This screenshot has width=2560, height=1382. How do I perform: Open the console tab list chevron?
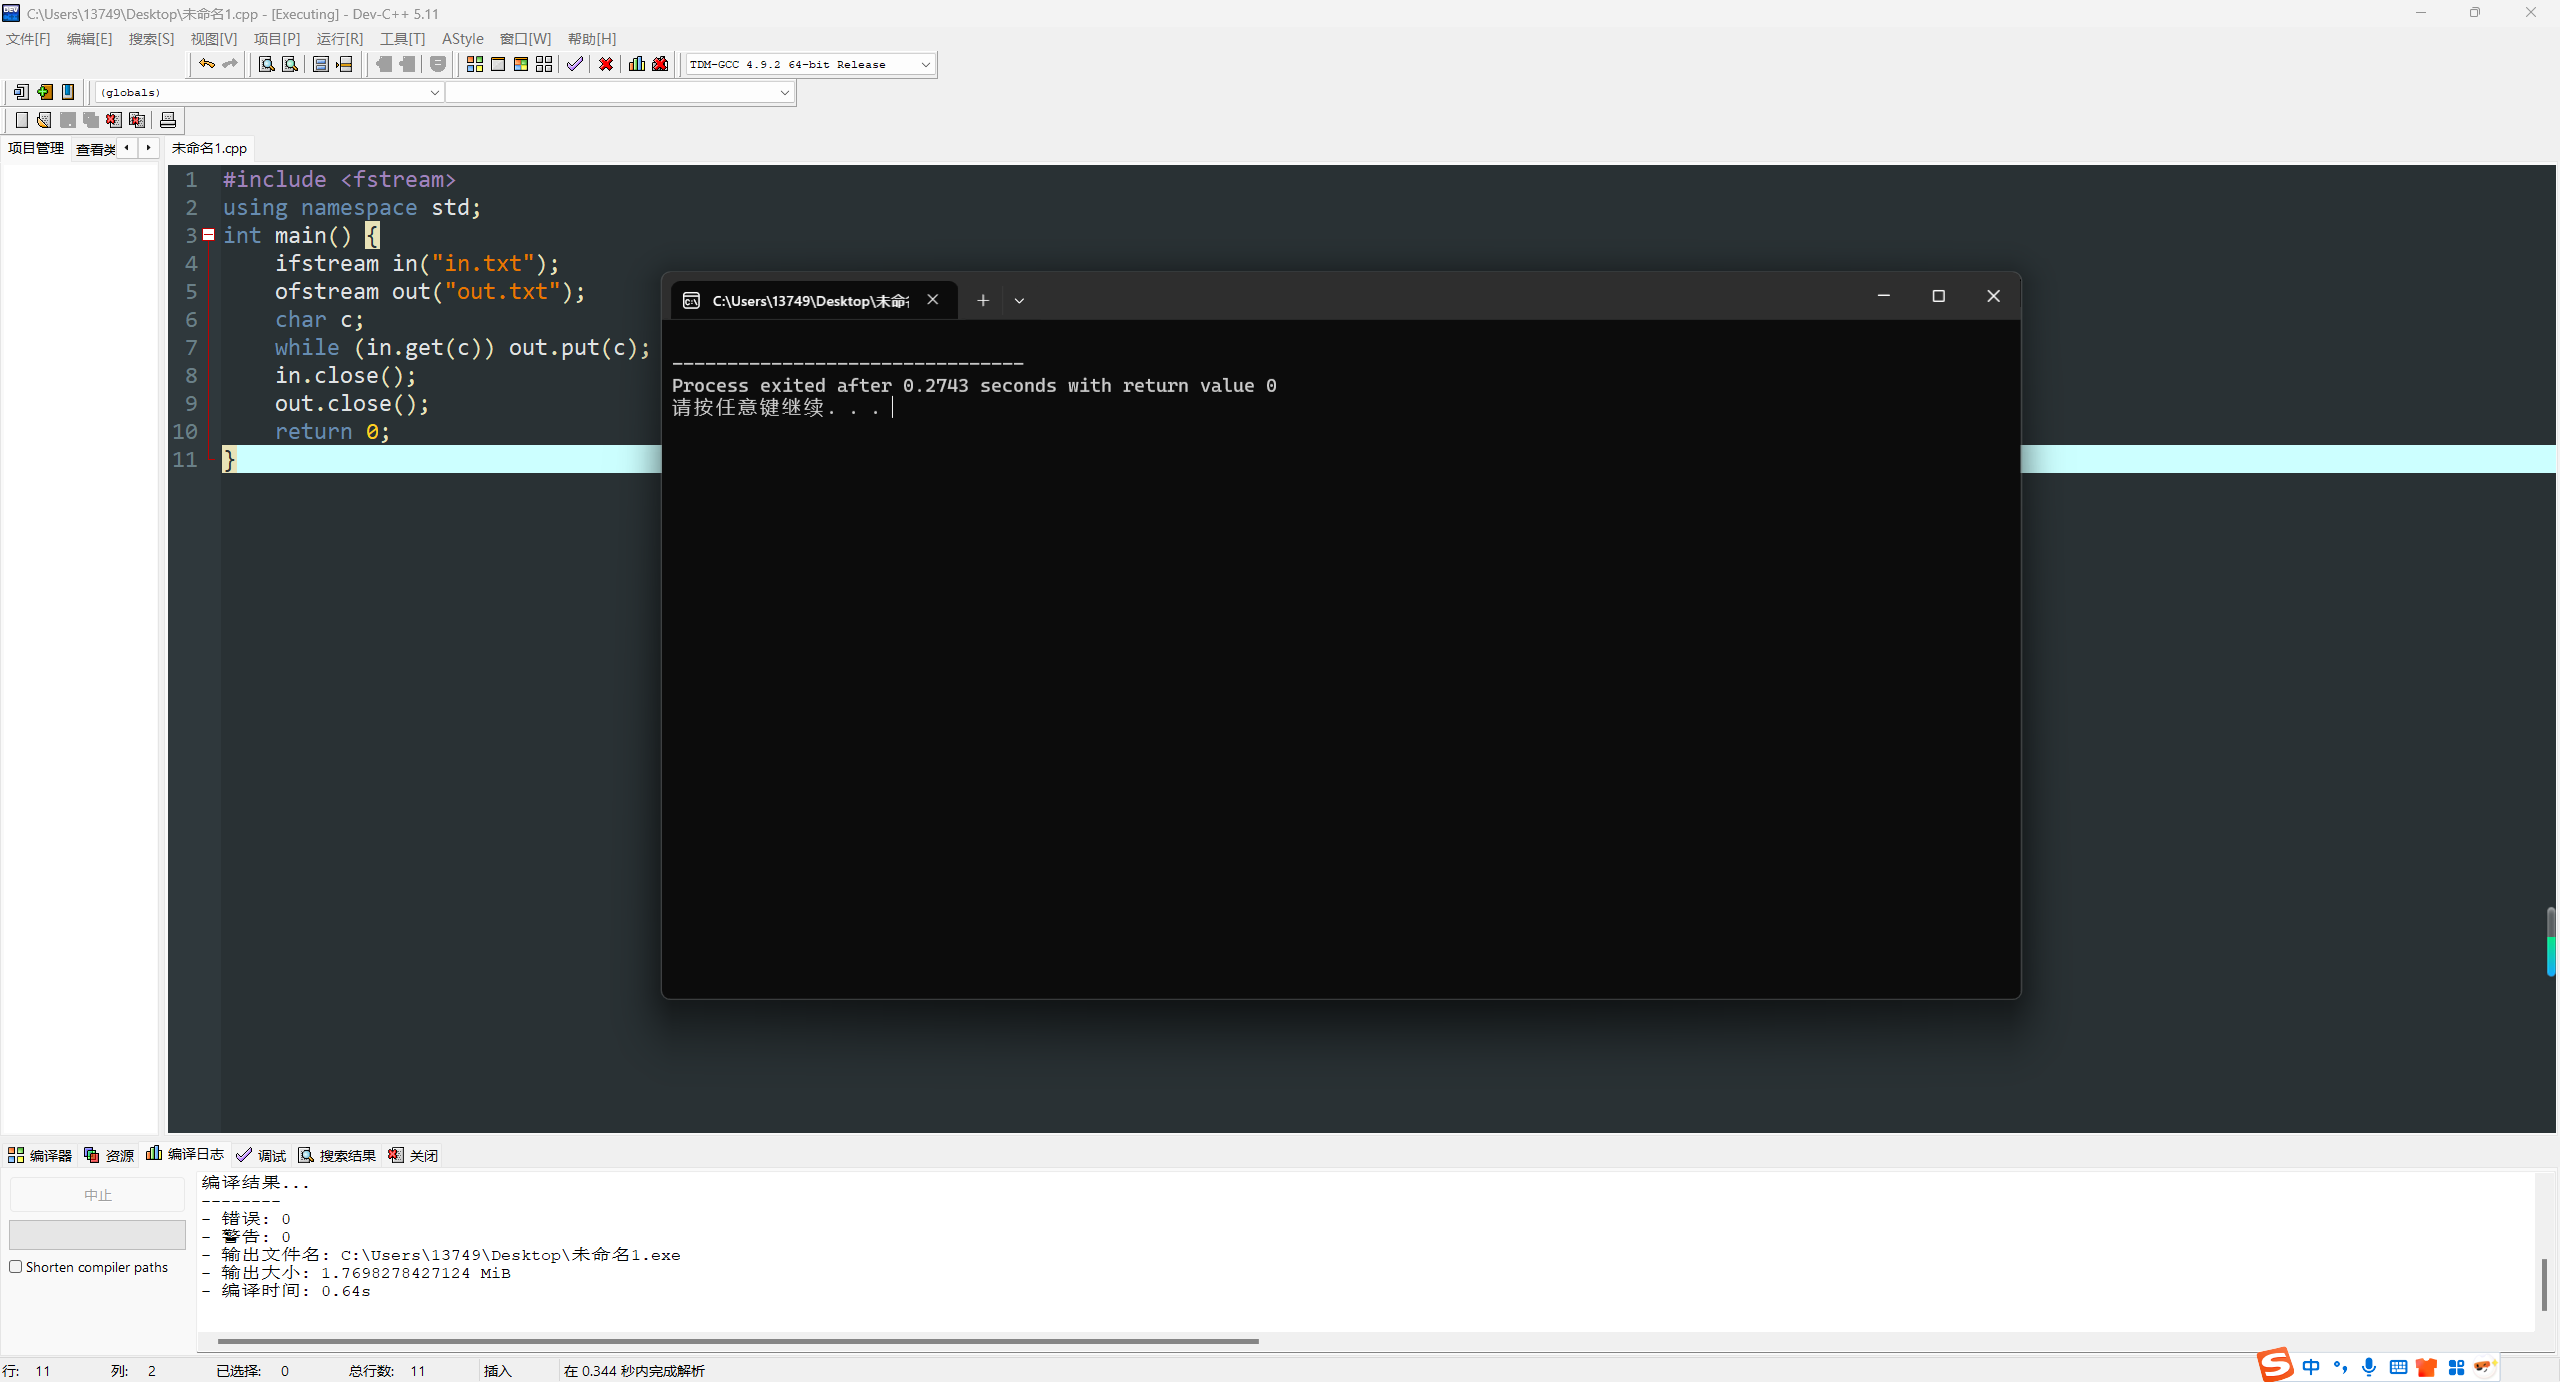[1019, 300]
